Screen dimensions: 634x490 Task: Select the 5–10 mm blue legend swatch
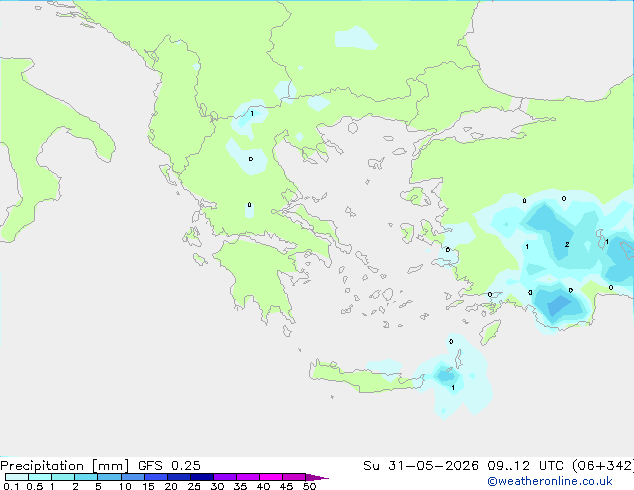[110, 477]
